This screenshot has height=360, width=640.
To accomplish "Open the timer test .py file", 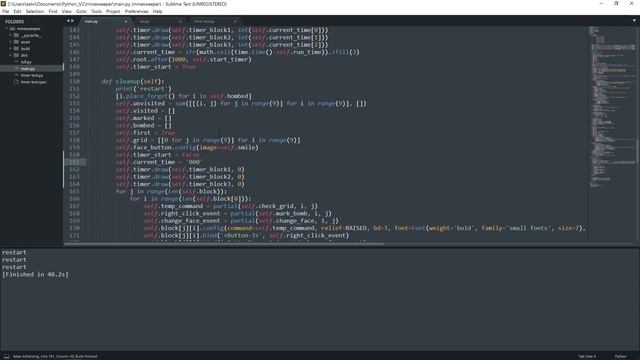I will [32, 76].
